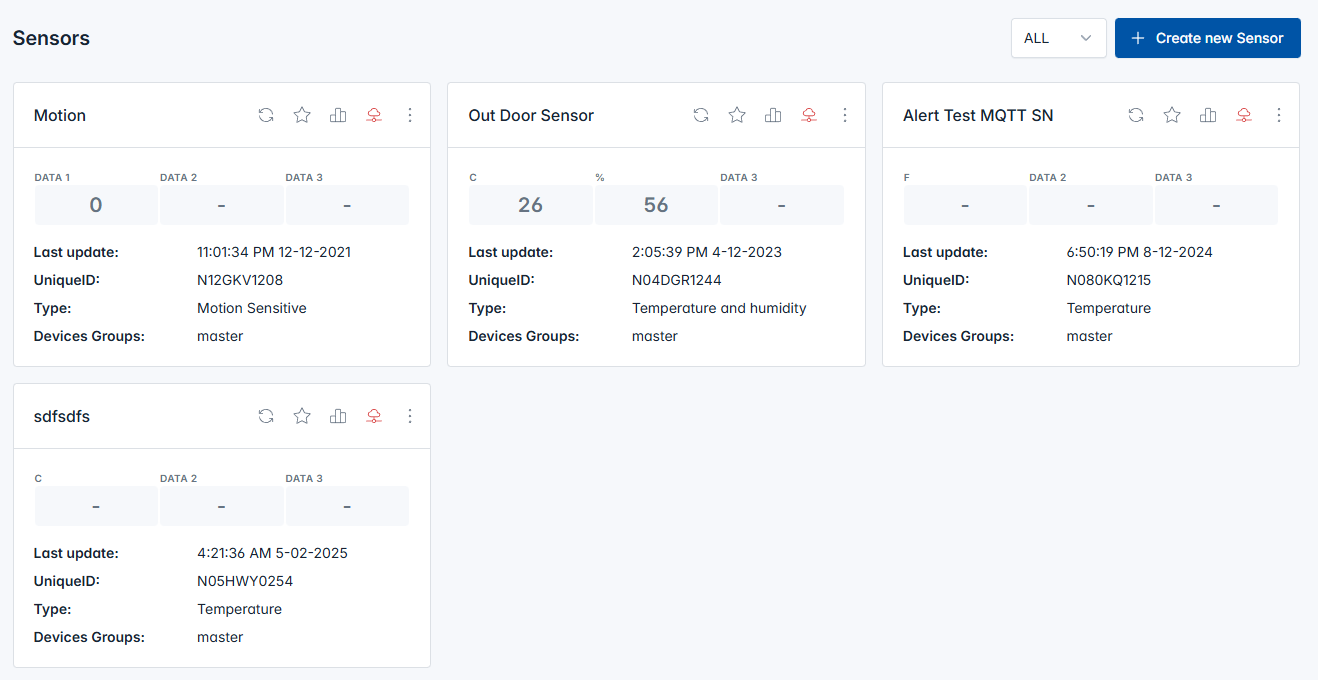Click red cloud icon on Alert Test MQTT SN

1244,115
